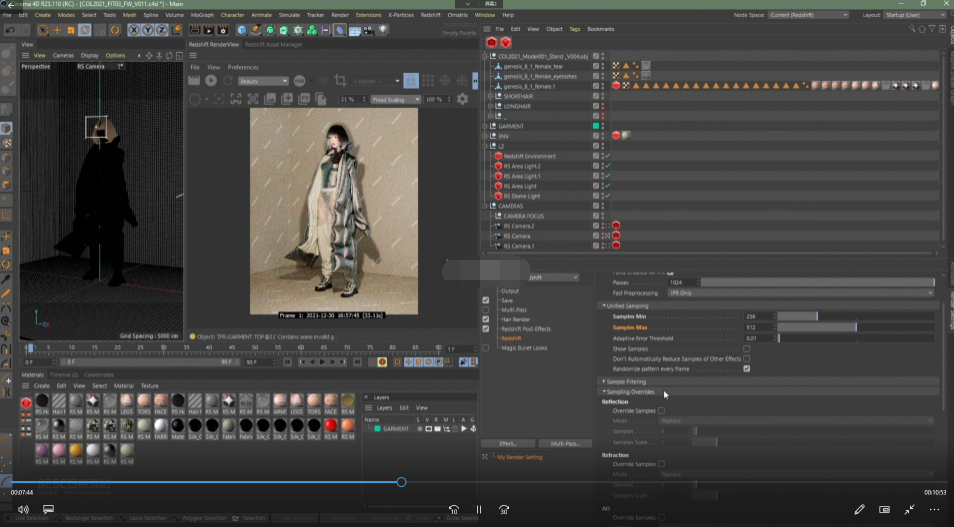Select the Move tool

57,30
